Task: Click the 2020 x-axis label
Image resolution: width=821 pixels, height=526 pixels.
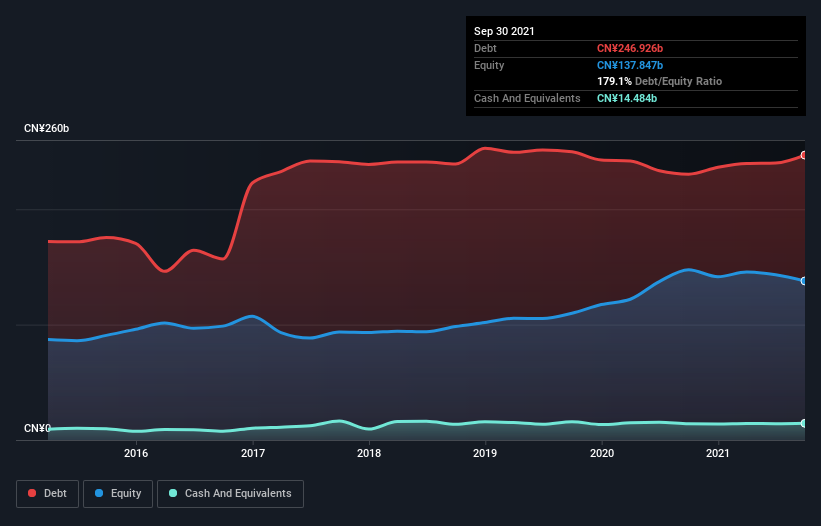Action: click(x=602, y=453)
